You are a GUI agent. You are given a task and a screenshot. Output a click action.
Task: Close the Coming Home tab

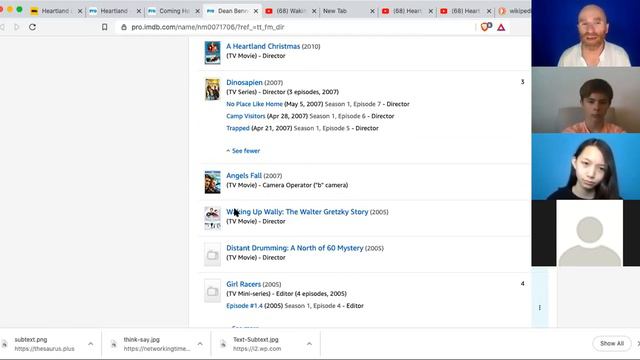(x=198, y=11)
